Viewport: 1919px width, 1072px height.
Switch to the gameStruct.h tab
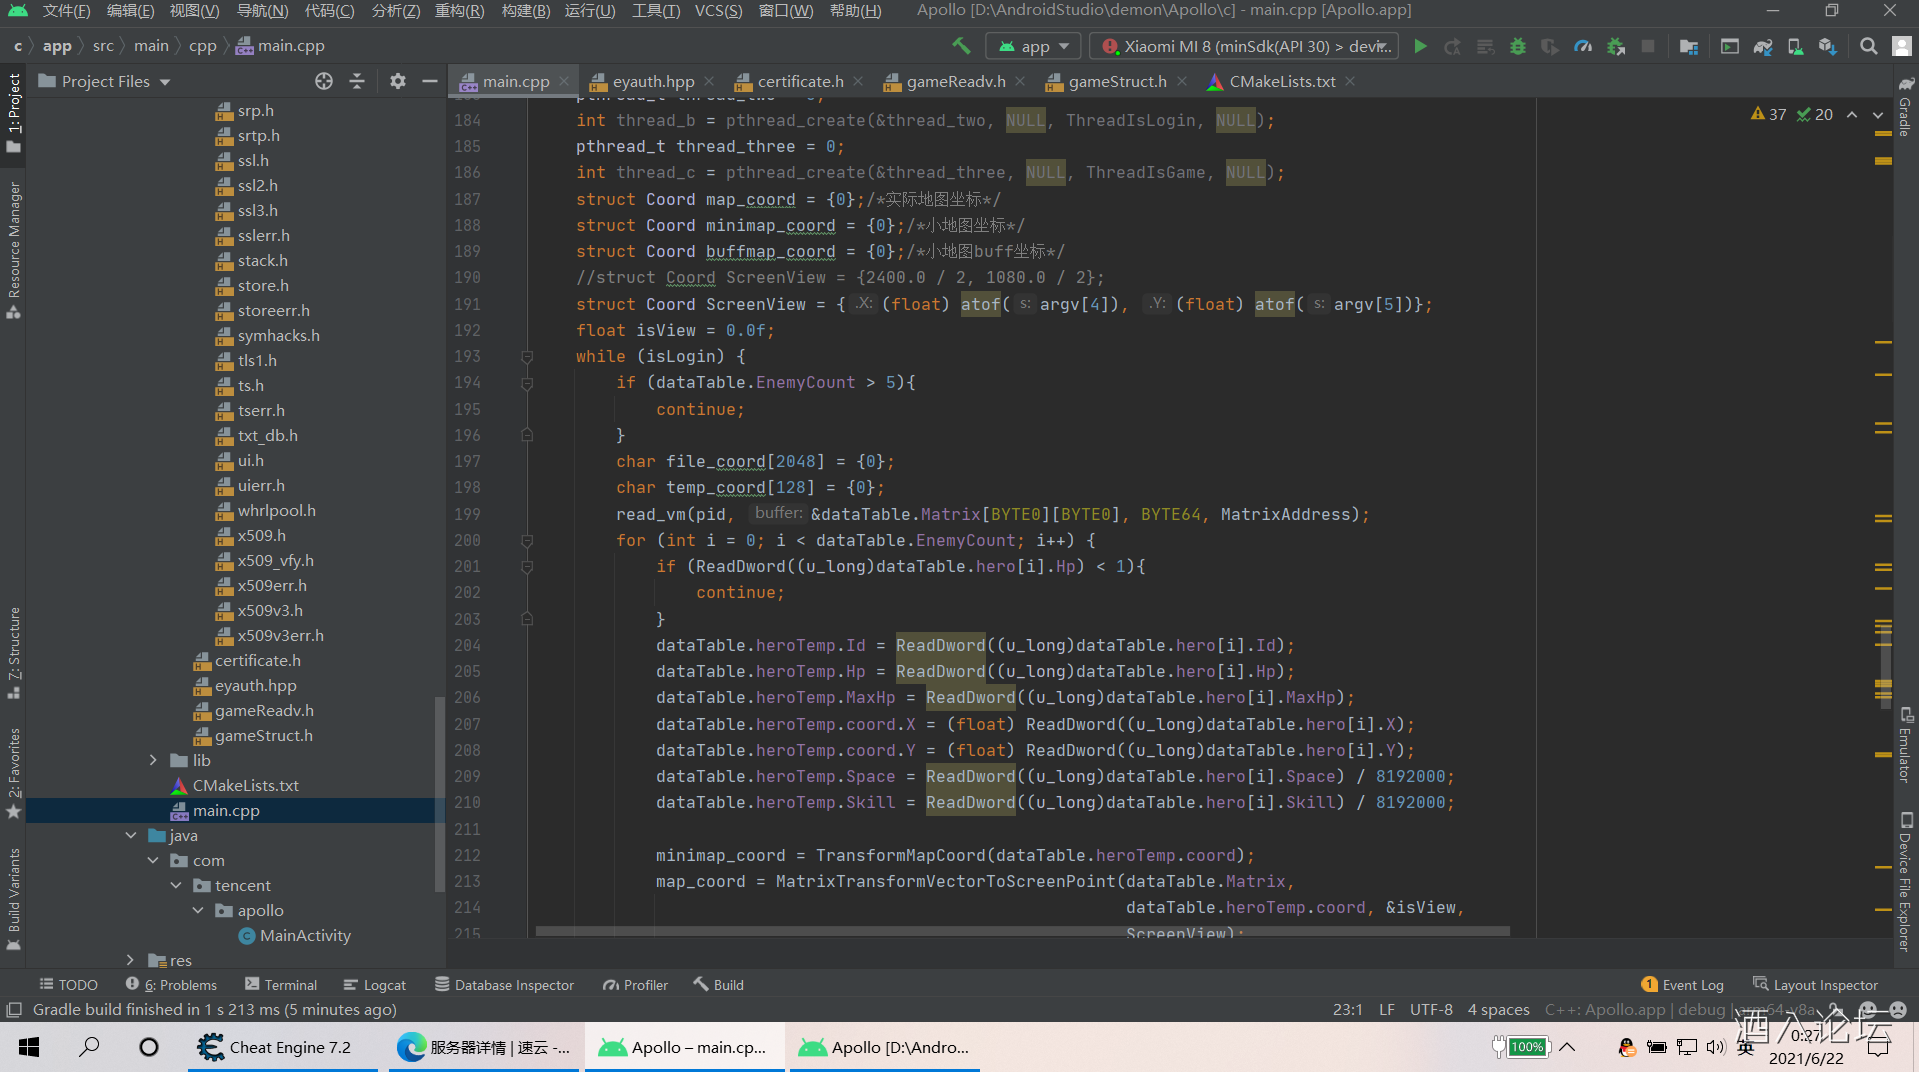(1117, 81)
